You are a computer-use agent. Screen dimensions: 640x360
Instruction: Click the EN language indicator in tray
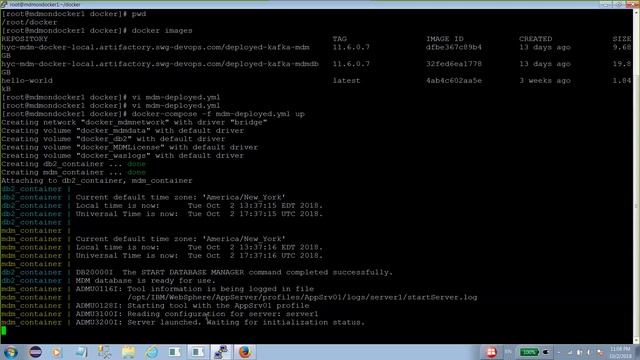click(509, 351)
